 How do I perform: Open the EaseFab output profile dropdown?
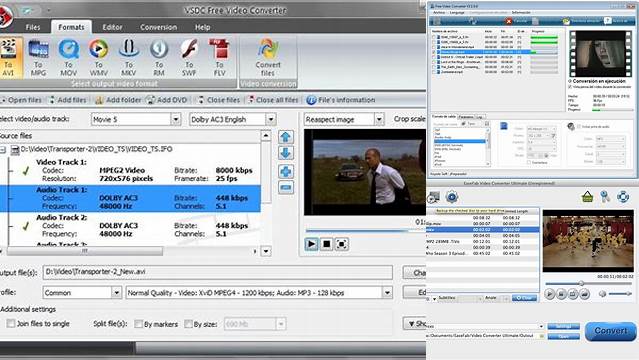tap(541, 326)
